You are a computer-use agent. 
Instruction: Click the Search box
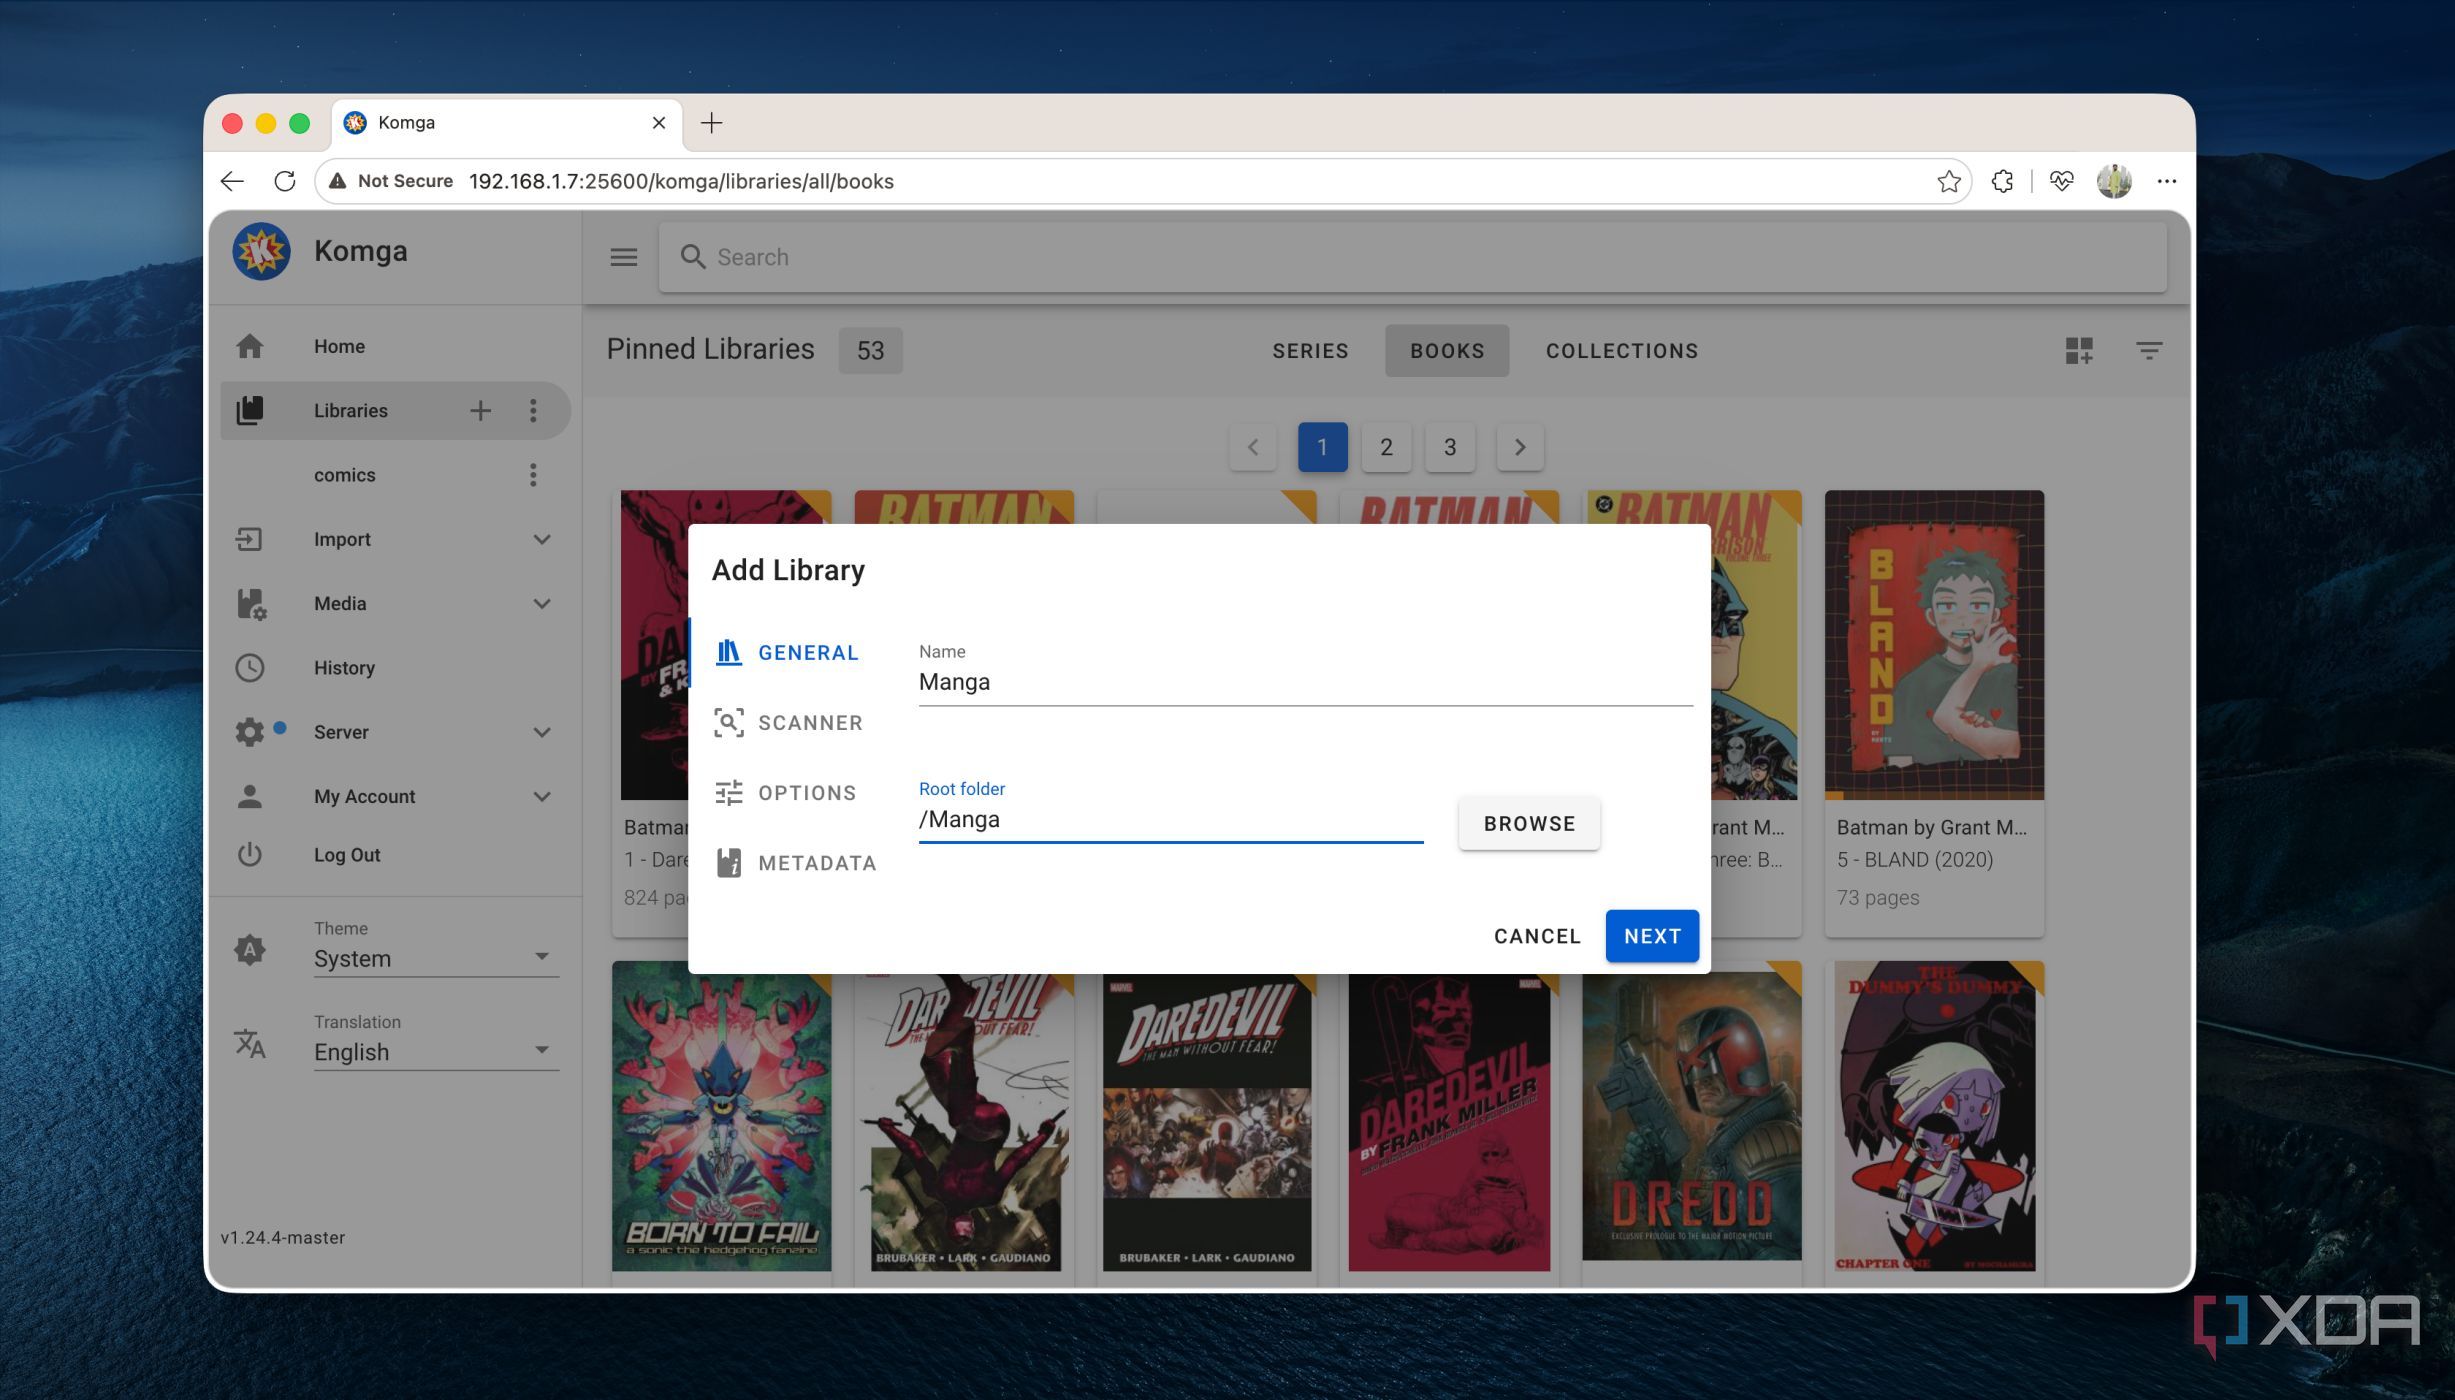(1412, 257)
